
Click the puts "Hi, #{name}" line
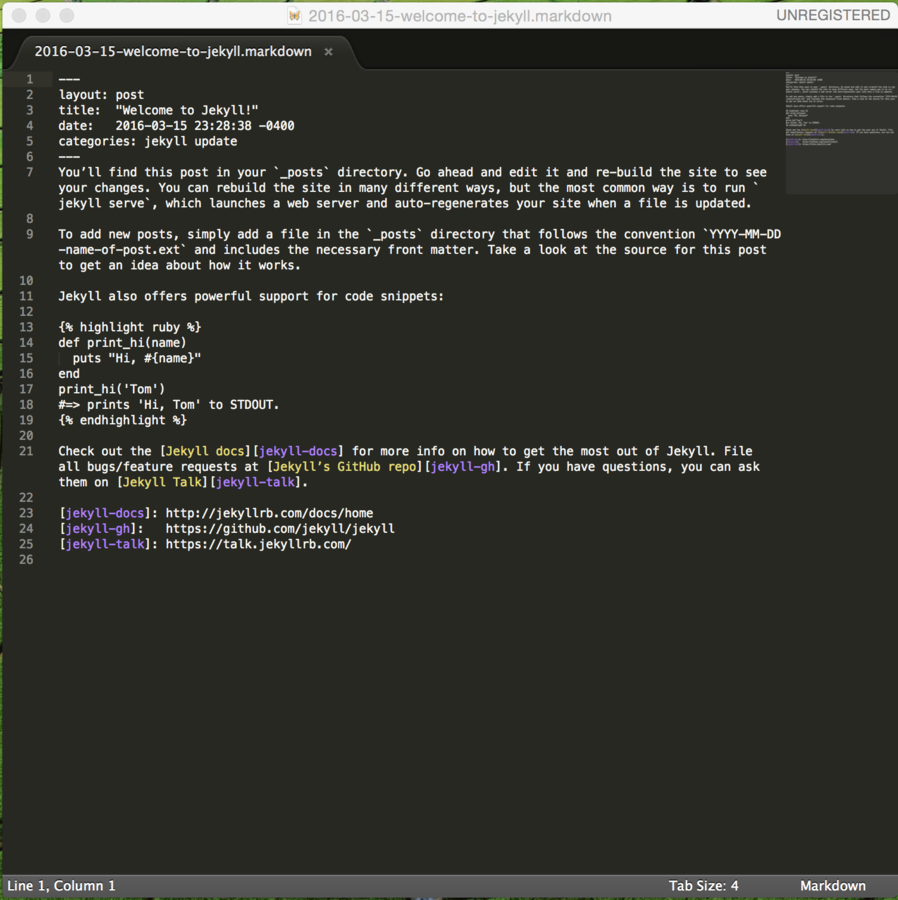click(x=137, y=358)
